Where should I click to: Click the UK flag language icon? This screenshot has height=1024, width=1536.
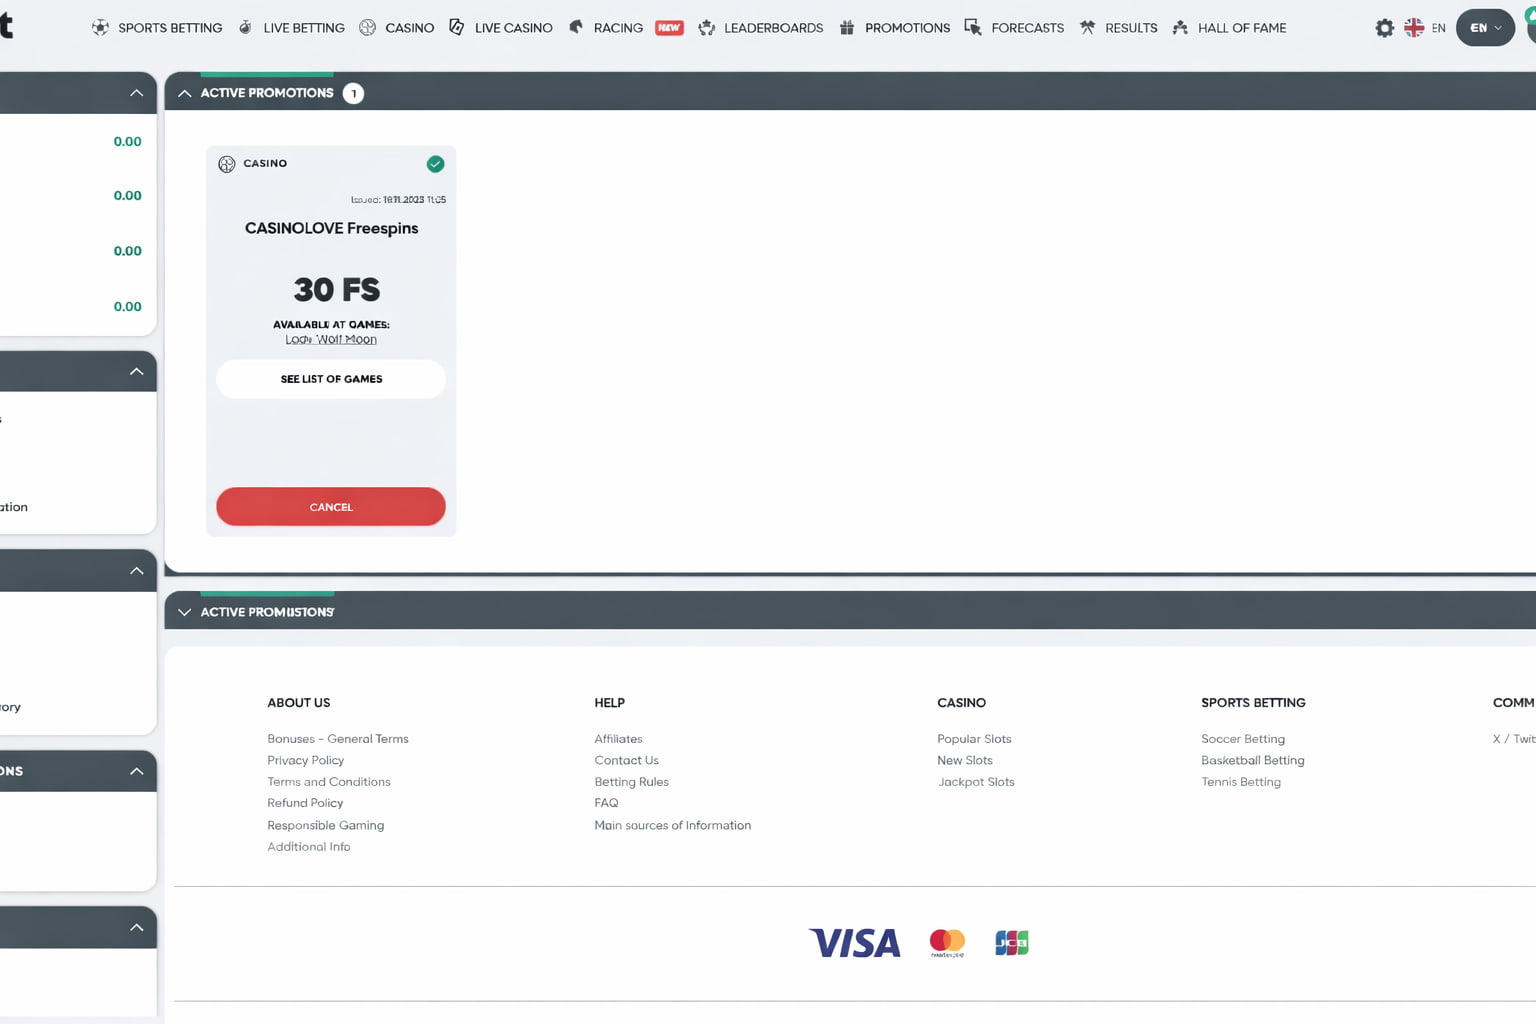(1414, 28)
